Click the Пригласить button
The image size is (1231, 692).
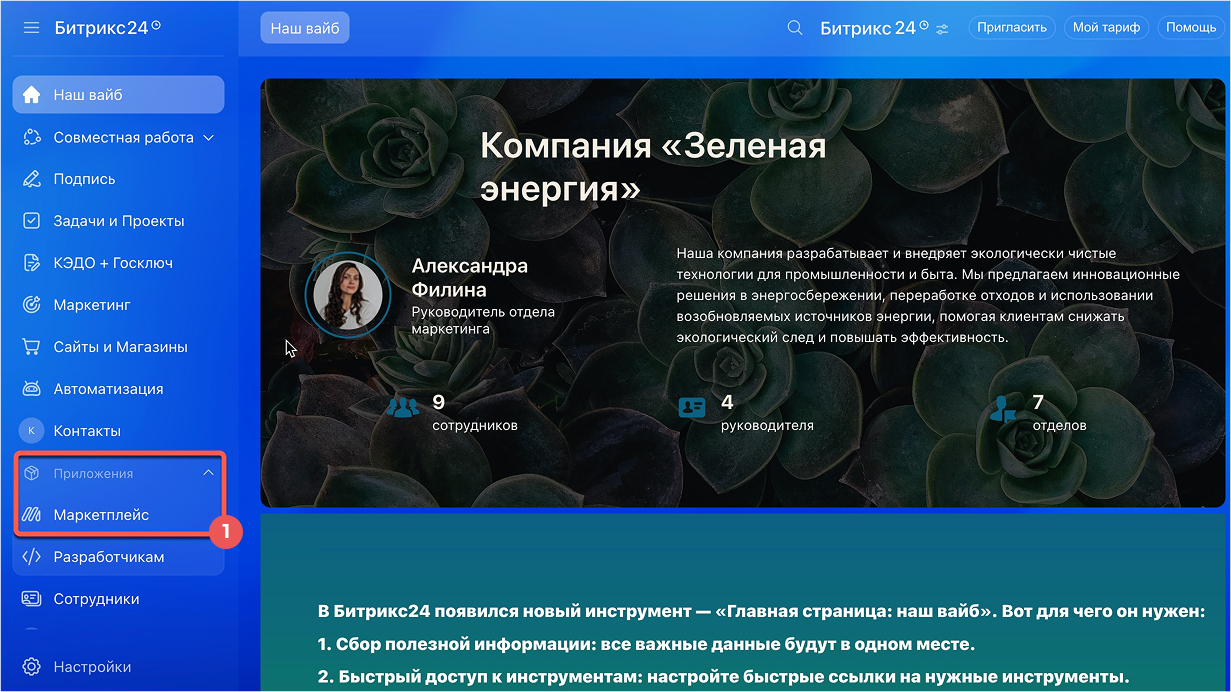point(1012,27)
